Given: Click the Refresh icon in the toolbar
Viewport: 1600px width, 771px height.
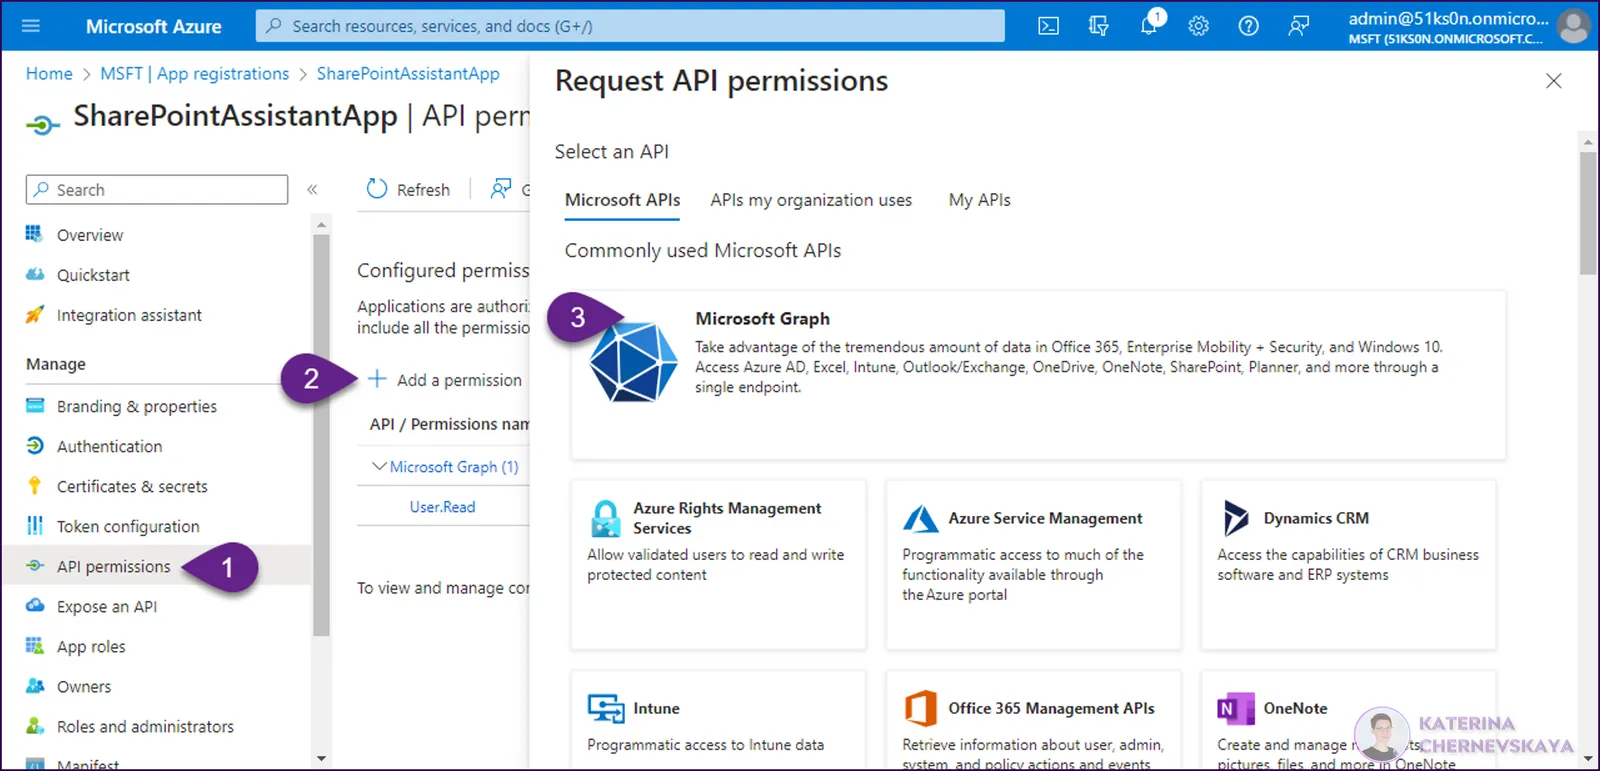Looking at the screenshot, I should coord(376,189).
